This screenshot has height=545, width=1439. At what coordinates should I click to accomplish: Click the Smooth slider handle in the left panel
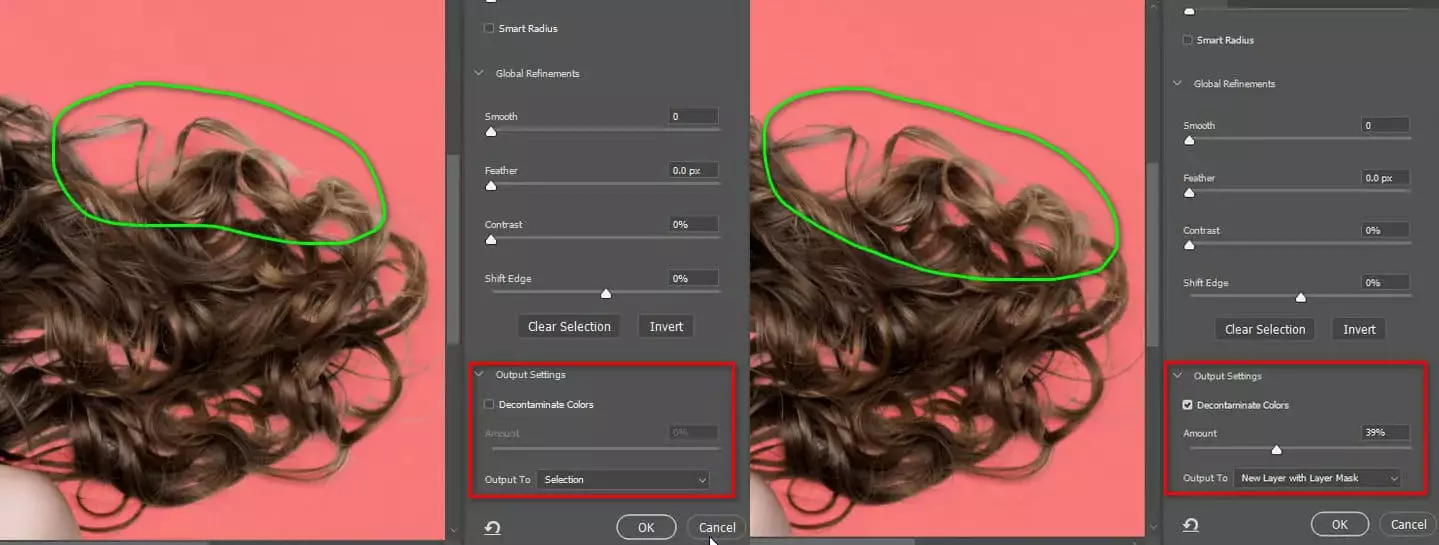pyautogui.click(x=490, y=131)
